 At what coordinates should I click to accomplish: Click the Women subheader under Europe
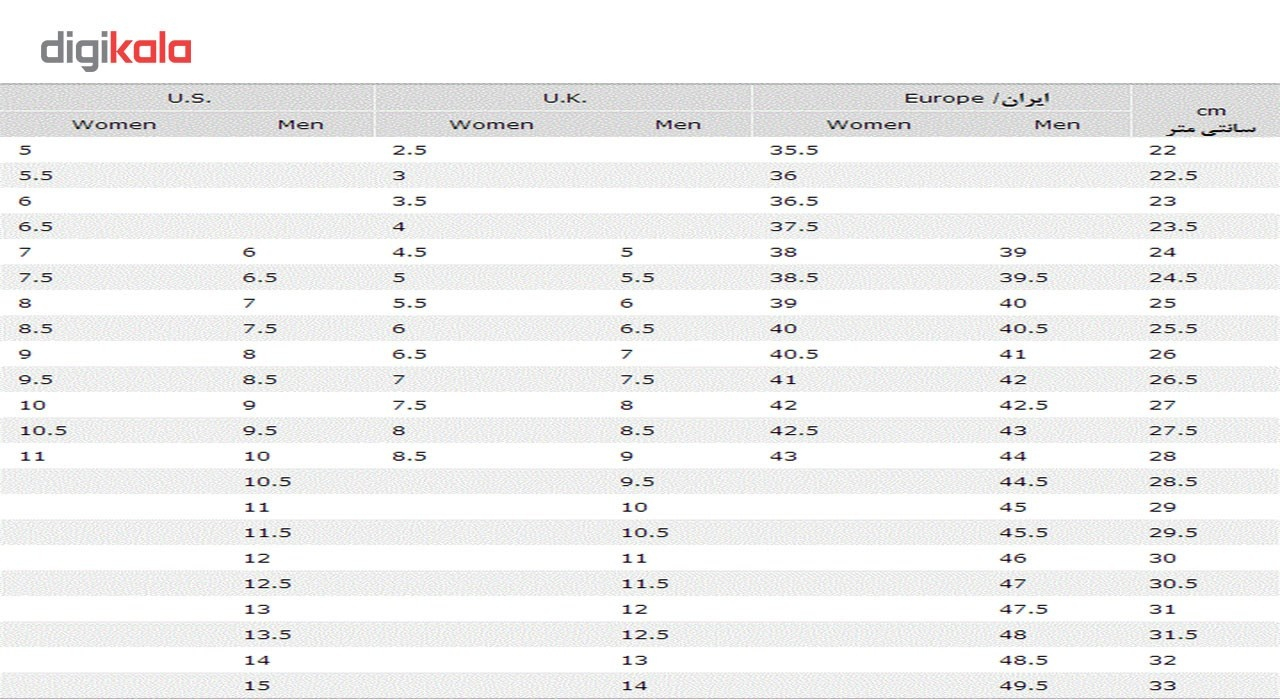pyautogui.click(x=869, y=125)
